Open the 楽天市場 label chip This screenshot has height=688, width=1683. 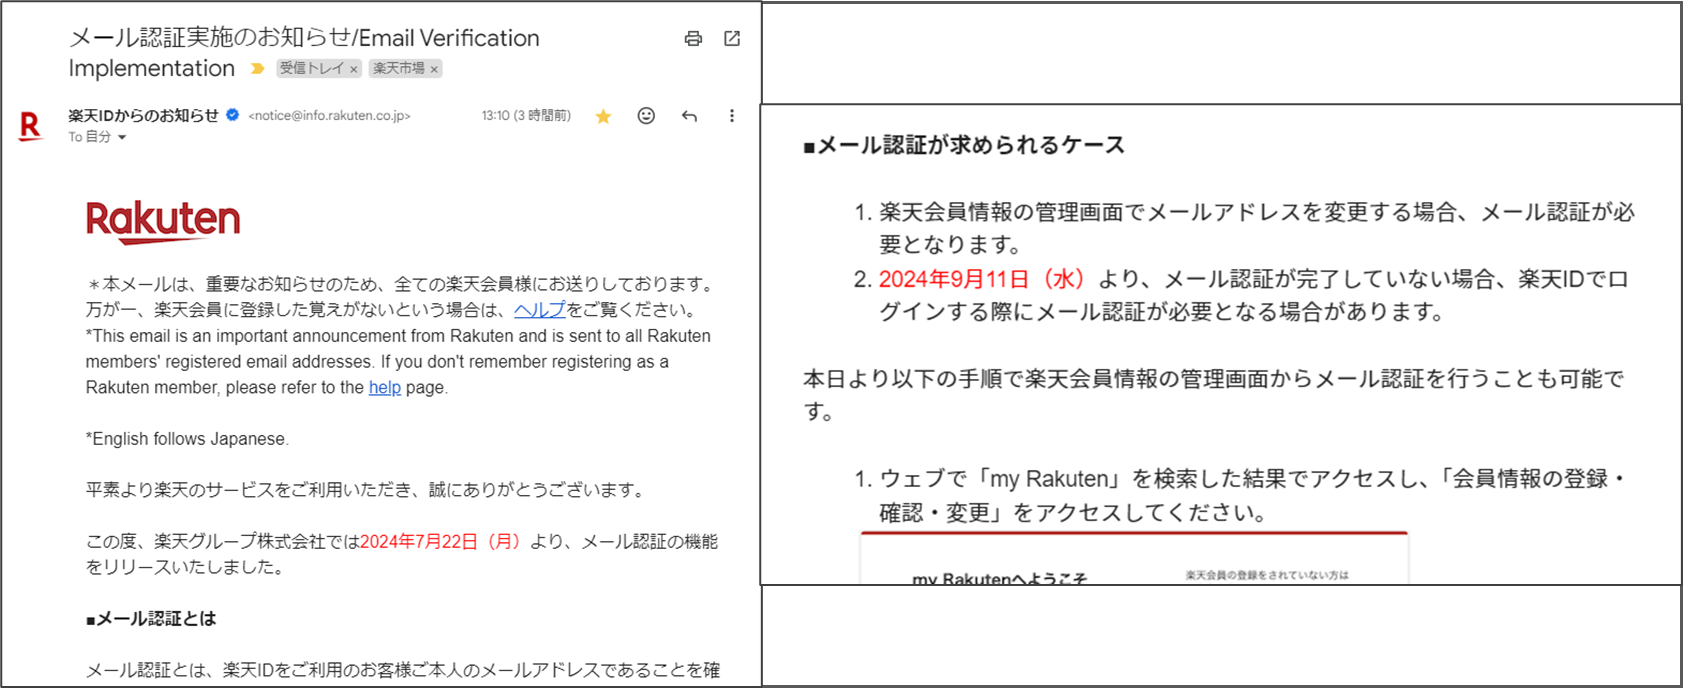(x=398, y=69)
